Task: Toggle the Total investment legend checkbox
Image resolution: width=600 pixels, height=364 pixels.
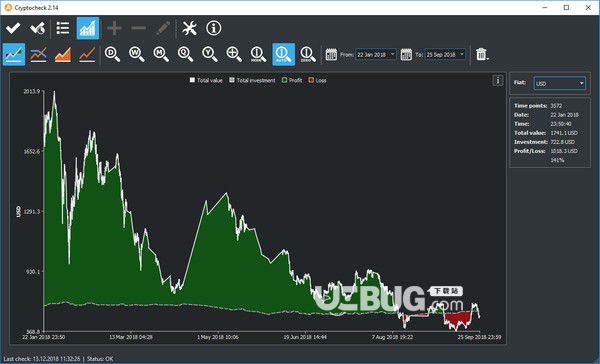Action: (x=232, y=80)
